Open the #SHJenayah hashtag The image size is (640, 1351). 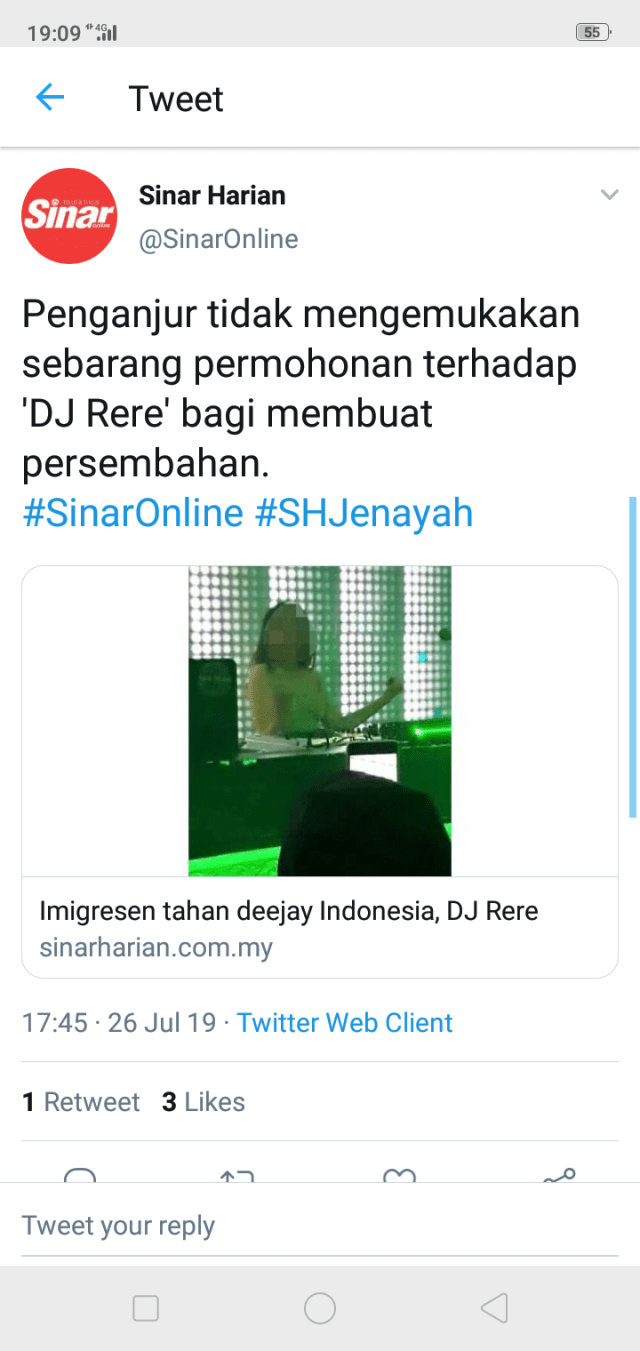[x=364, y=513]
